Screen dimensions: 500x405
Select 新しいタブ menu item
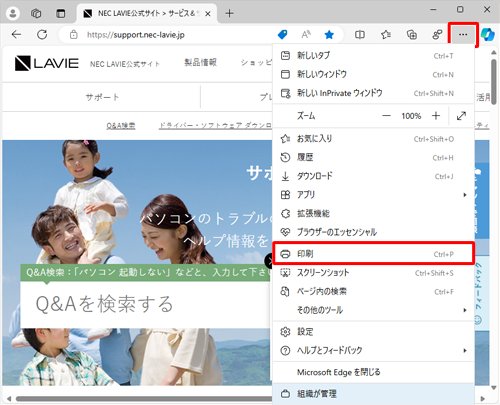(373, 56)
